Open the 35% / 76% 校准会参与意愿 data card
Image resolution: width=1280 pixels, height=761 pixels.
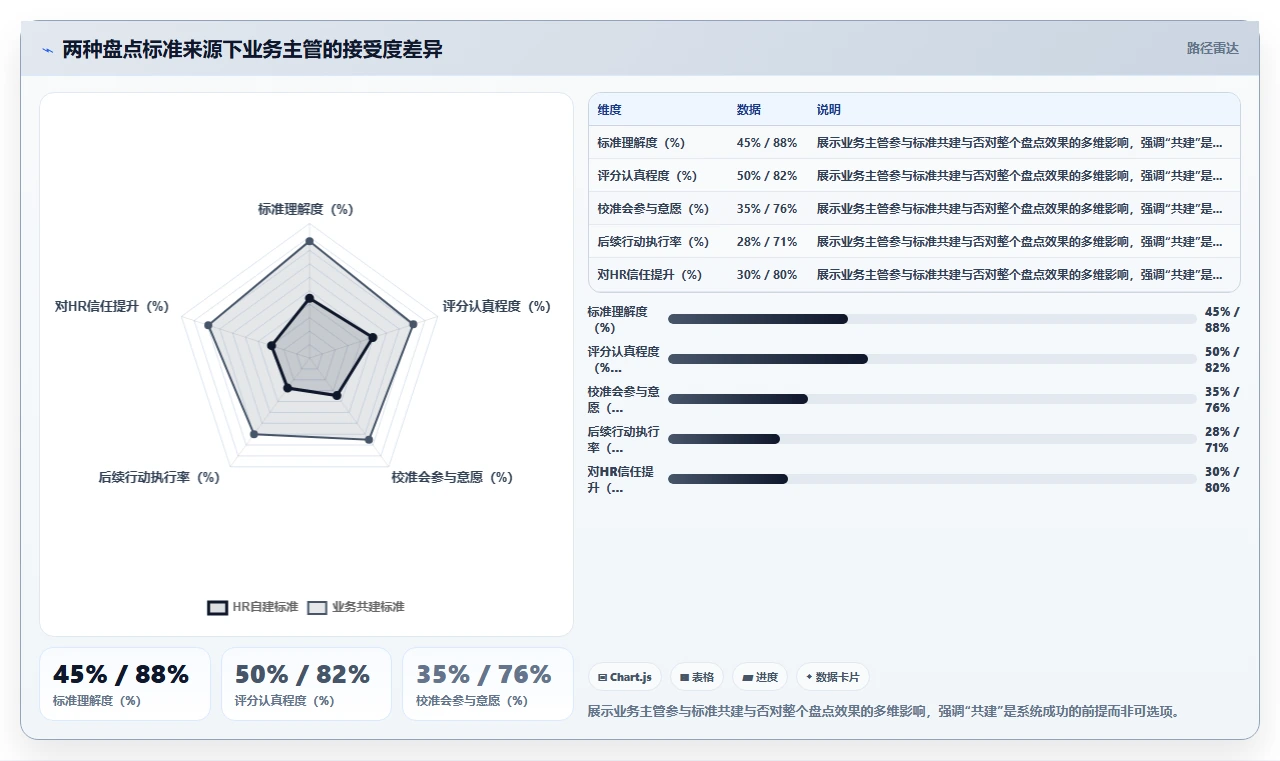(488, 684)
